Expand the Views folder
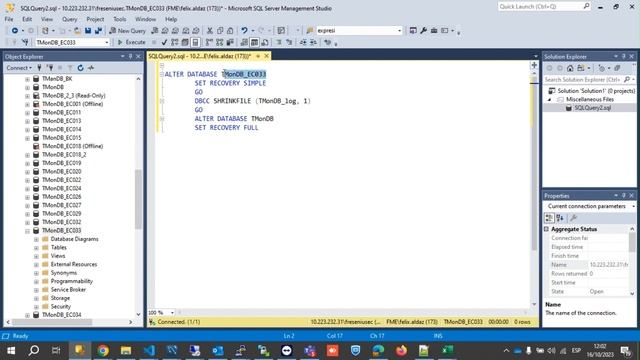The image size is (640, 360). (36, 256)
